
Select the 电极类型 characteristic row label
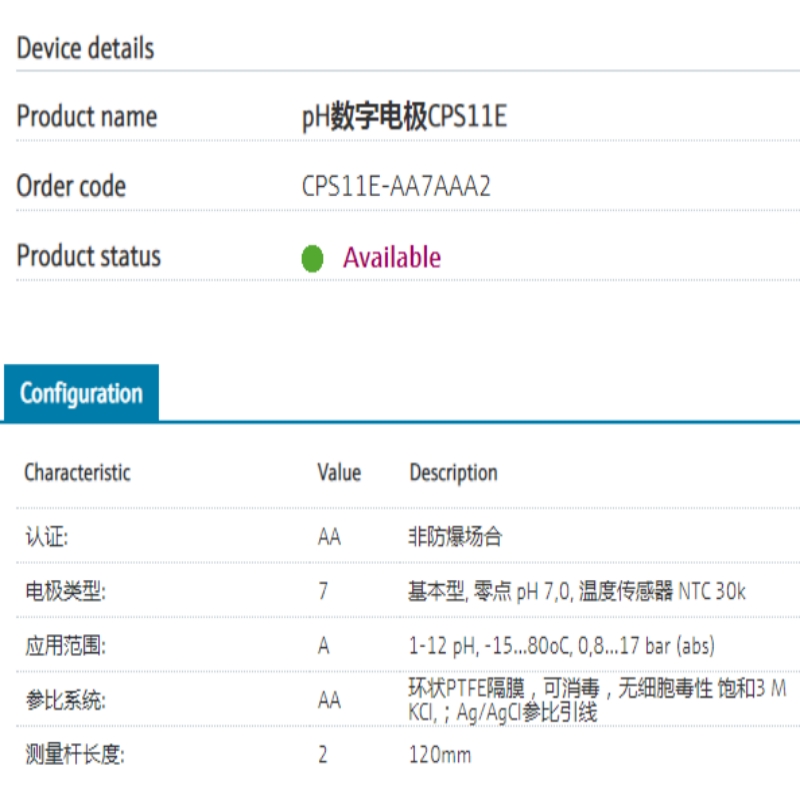point(65,591)
